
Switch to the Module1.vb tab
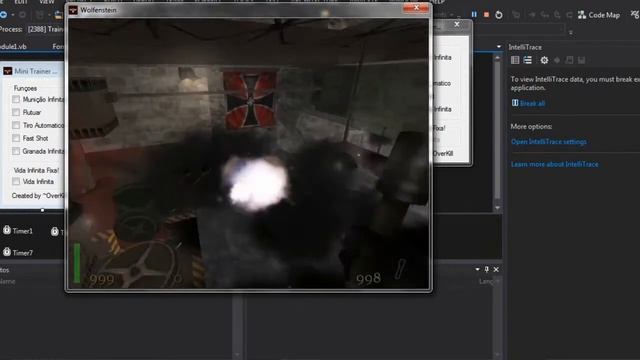pyautogui.click(x=14, y=47)
